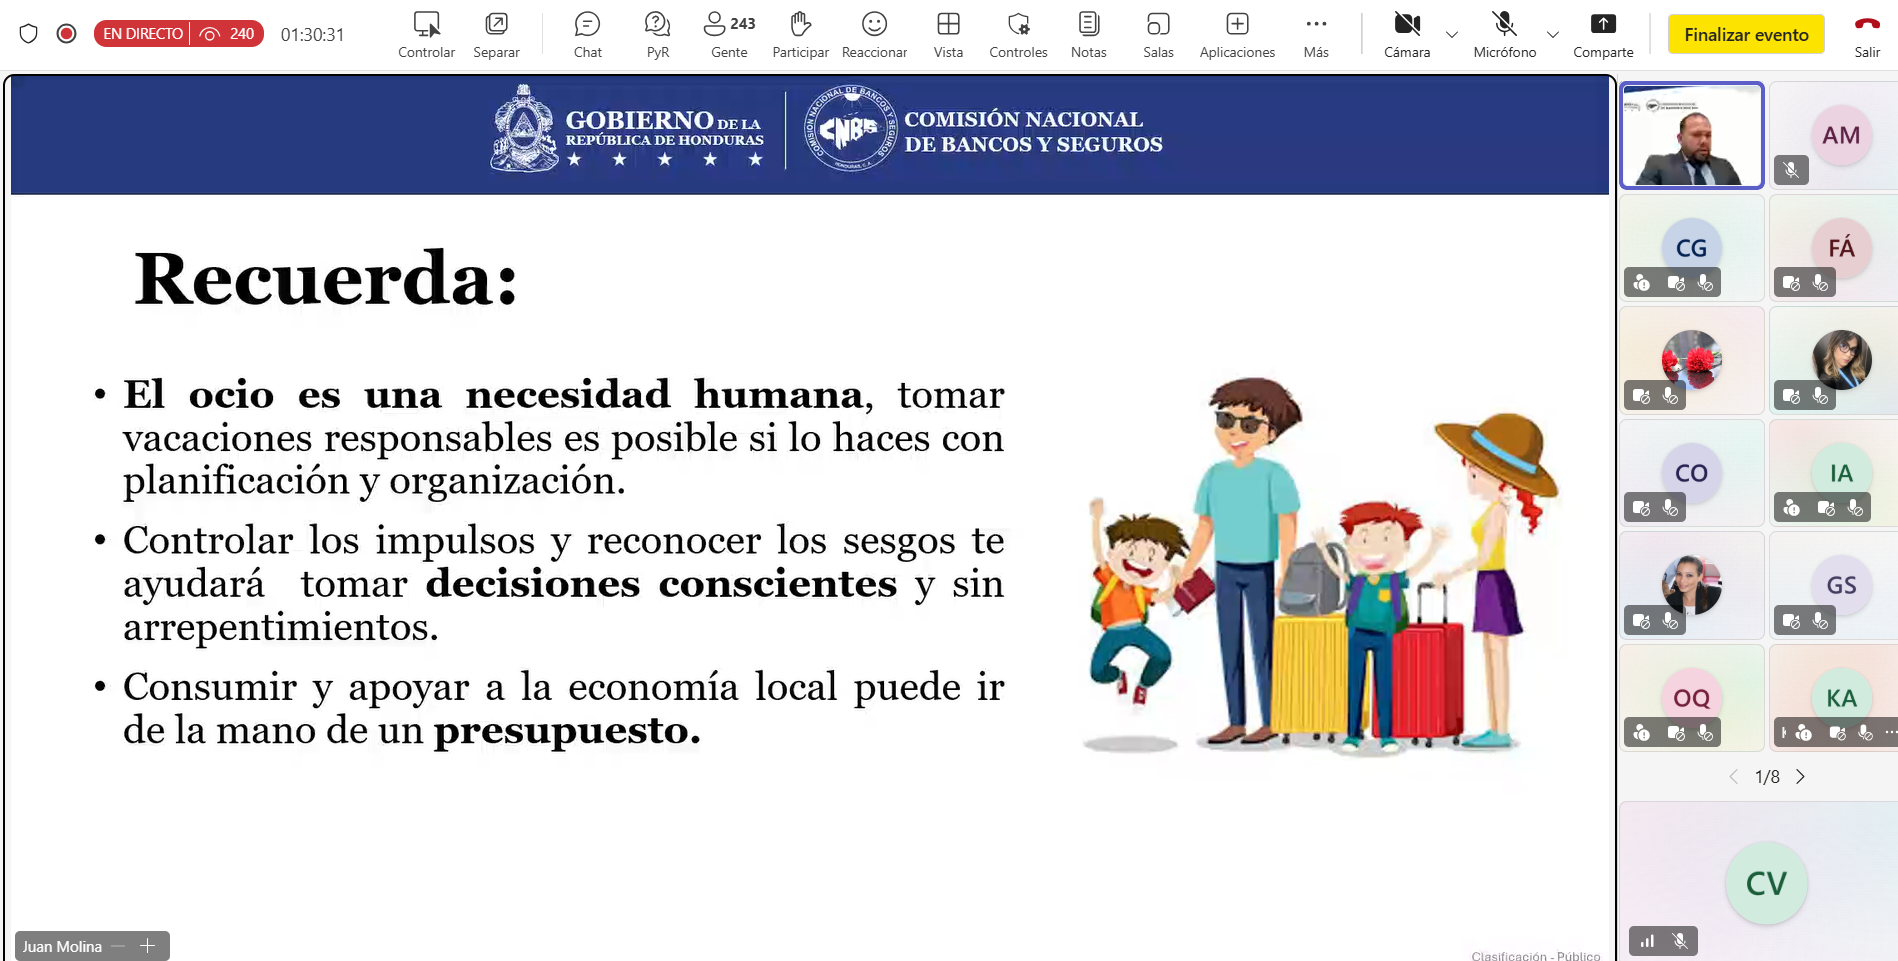
Task: Open the Chat panel
Action: pos(587,34)
